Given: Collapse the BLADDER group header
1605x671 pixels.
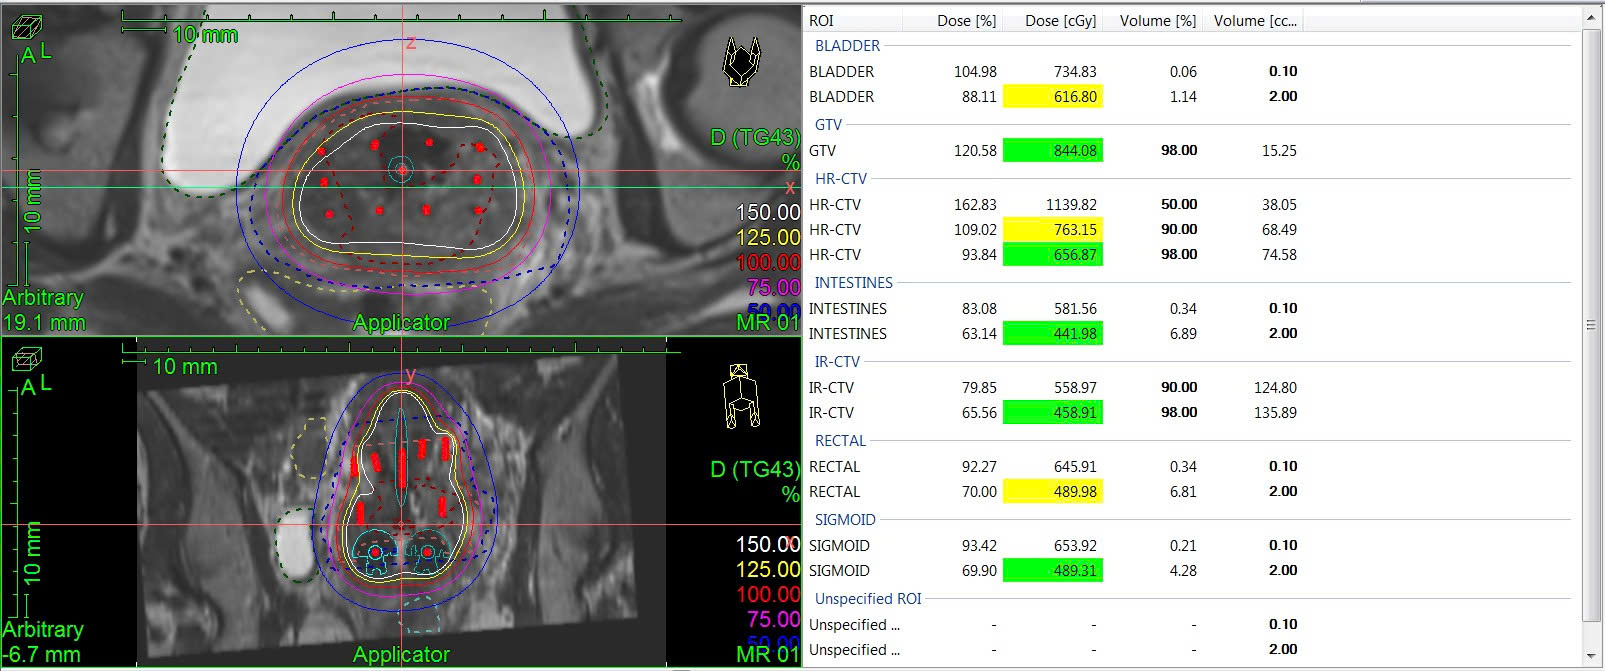Looking at the screenshot, I should (x=847, y=46).
